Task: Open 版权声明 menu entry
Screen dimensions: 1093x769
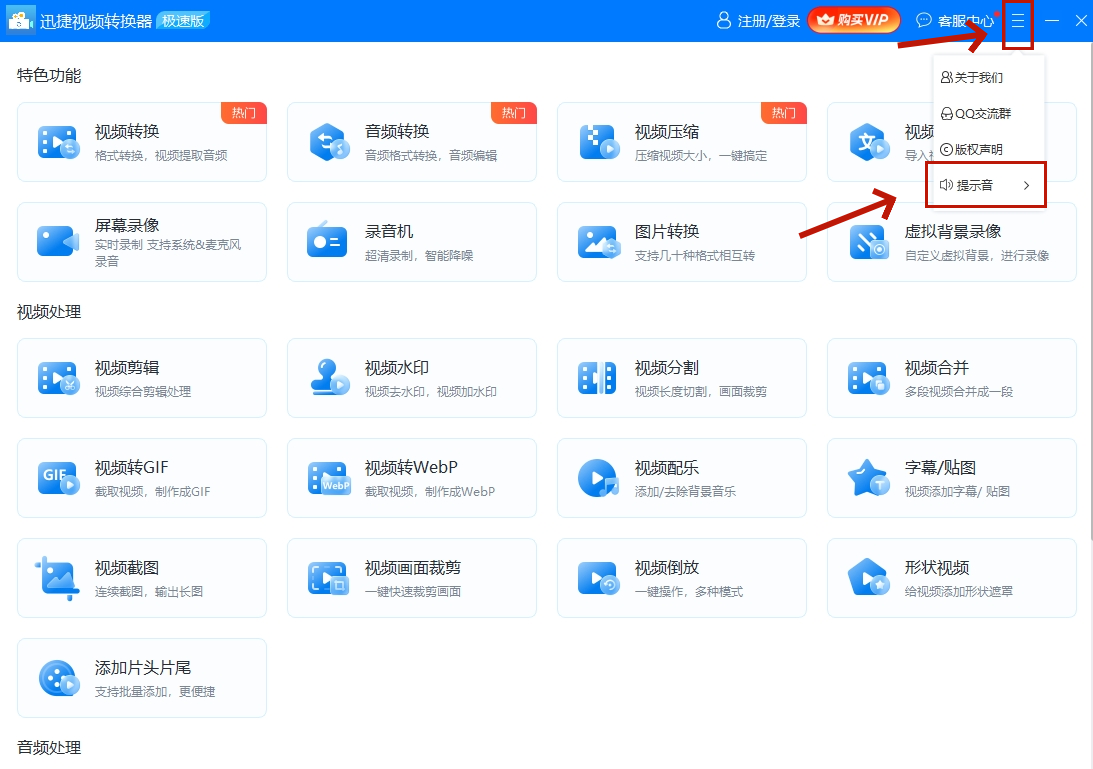Action: click(972, 149)
